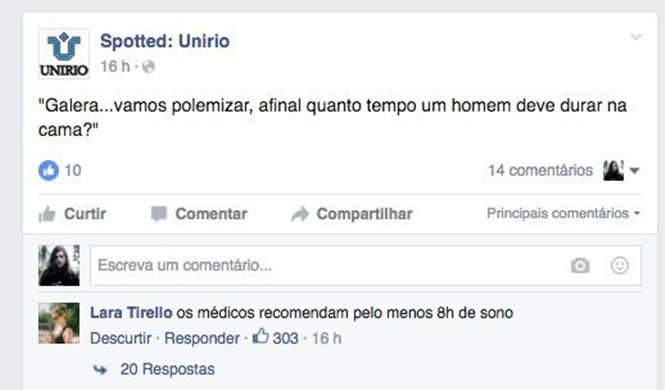Toggle Descurtir on Lara's comment
The image size is (665, 390).
121,338
